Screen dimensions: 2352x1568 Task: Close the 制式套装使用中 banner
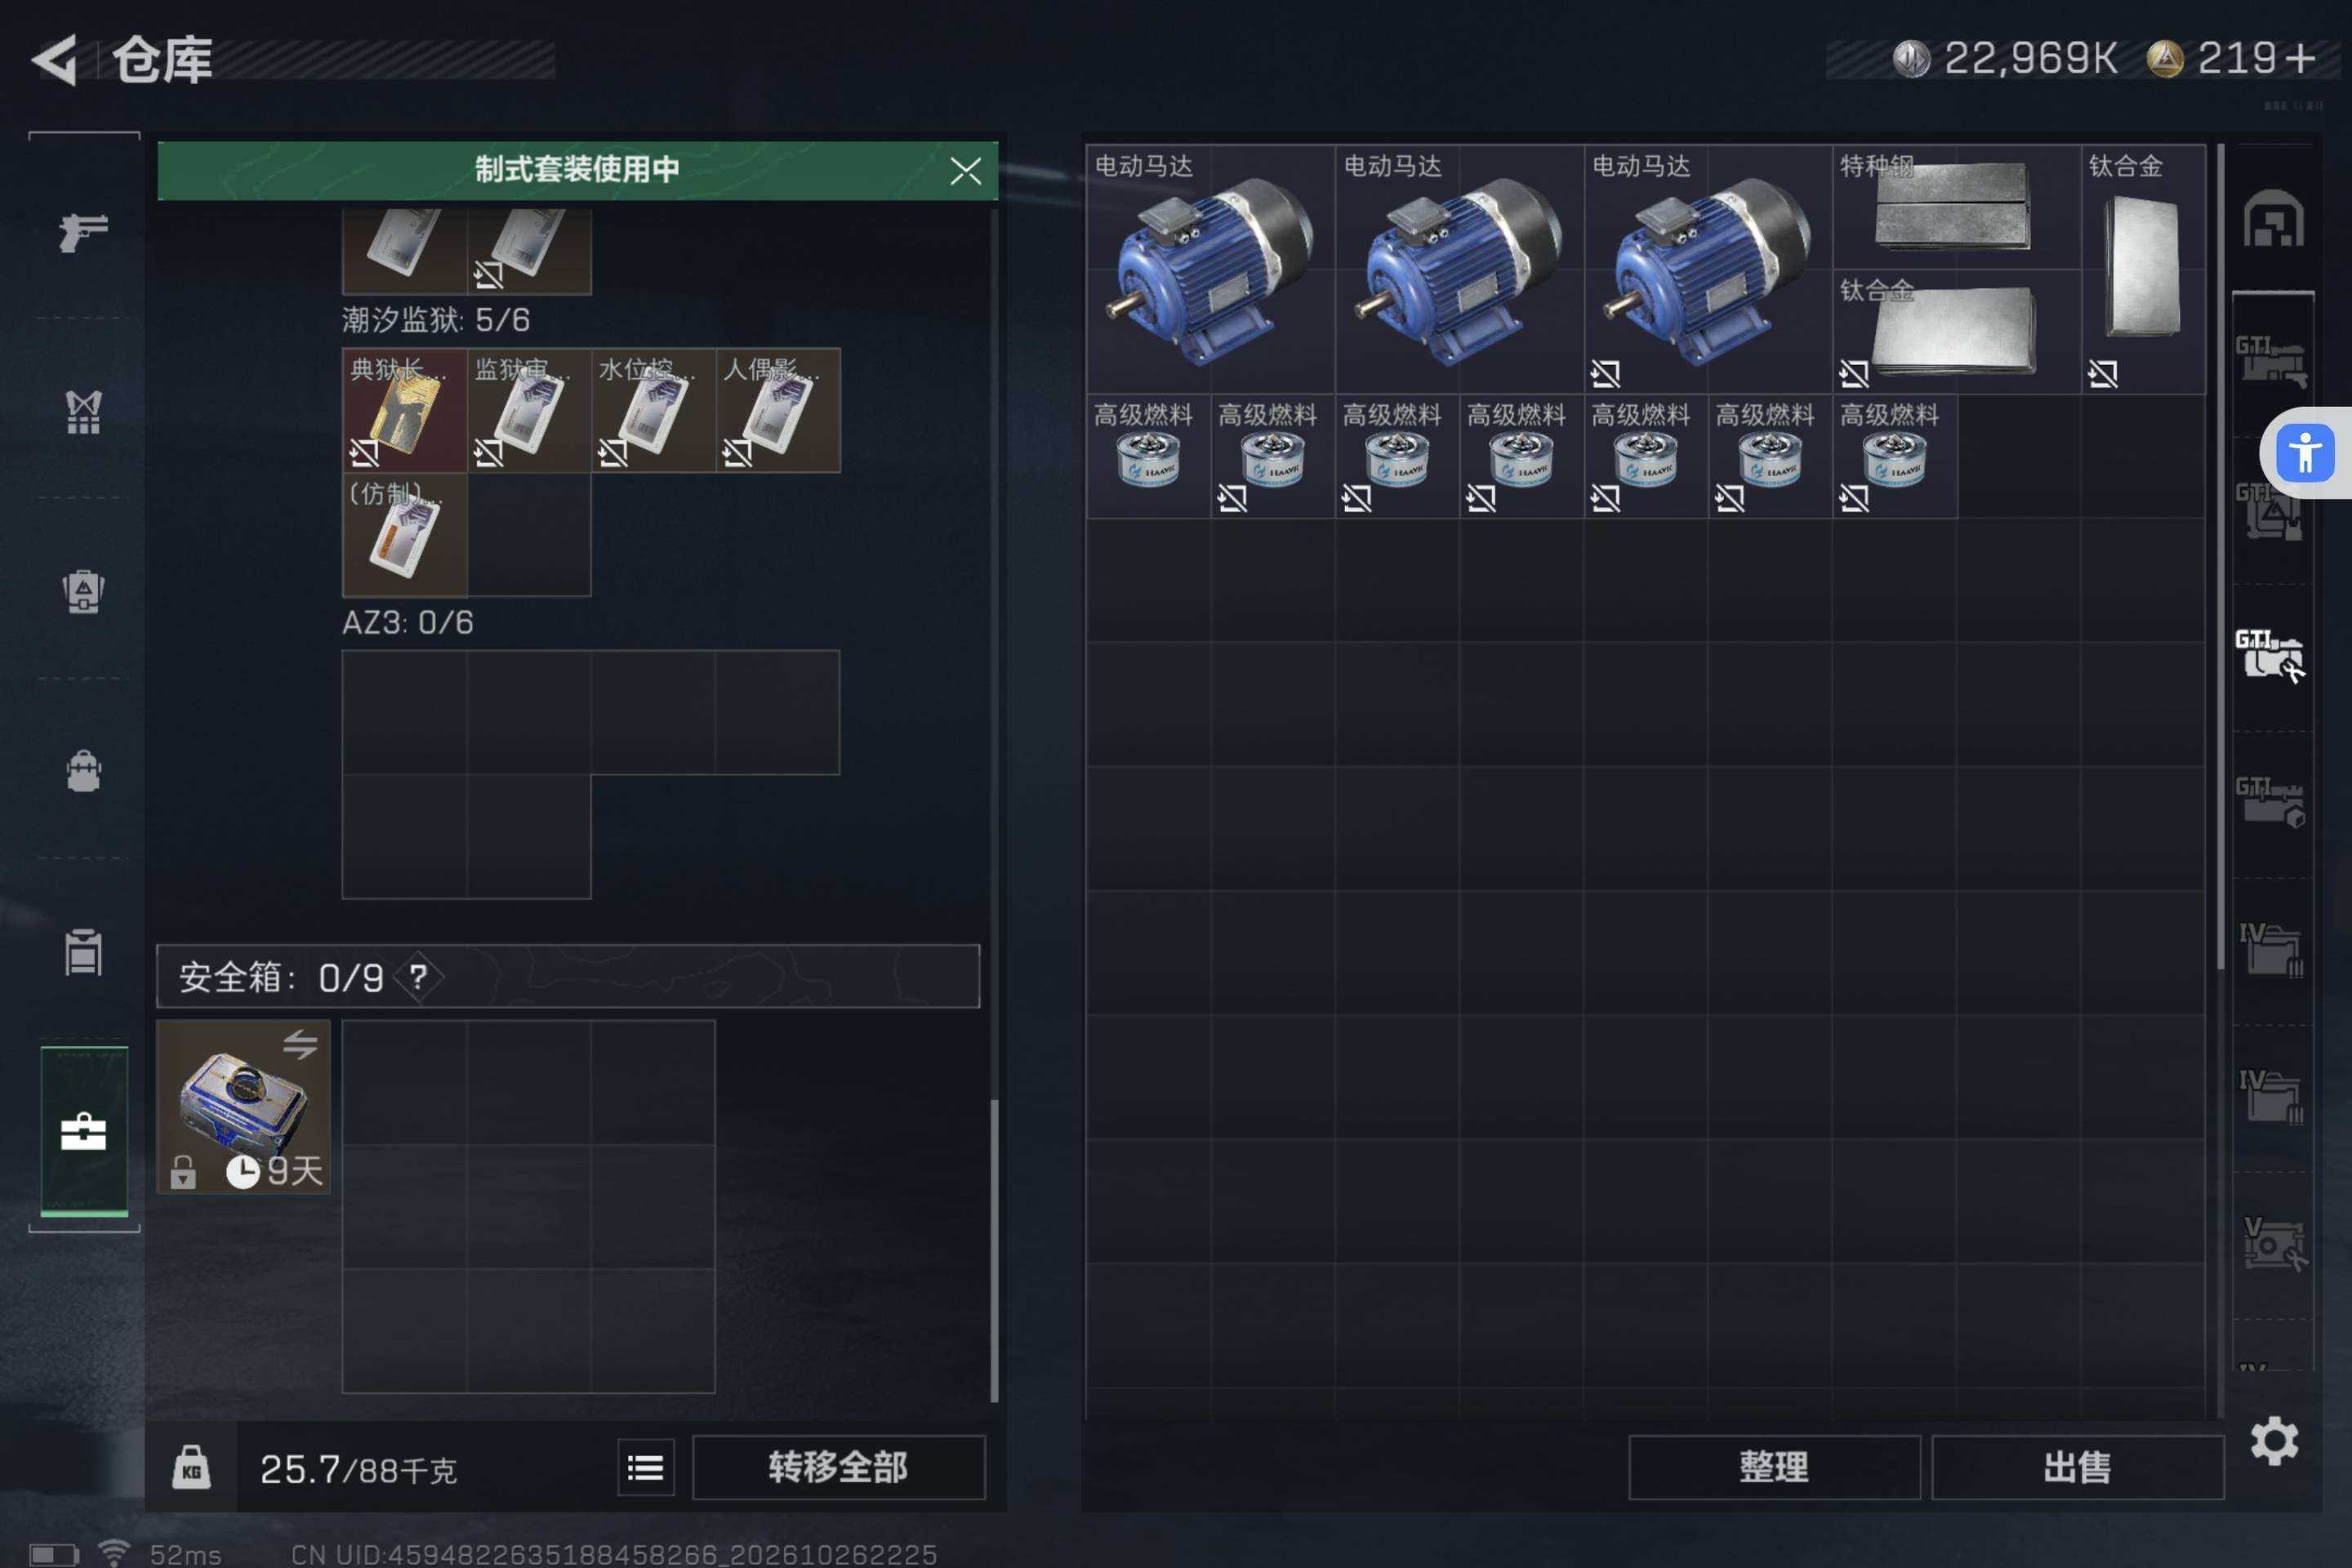click(965, 171)
